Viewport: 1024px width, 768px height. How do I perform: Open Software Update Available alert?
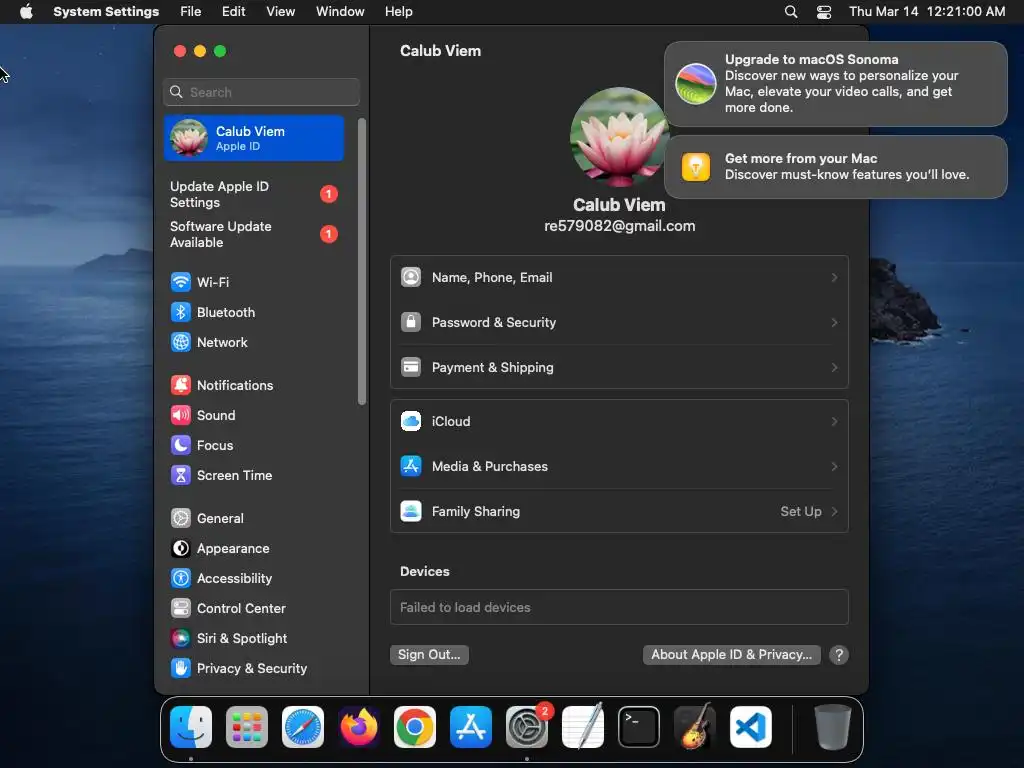click(x=255, y=234)
